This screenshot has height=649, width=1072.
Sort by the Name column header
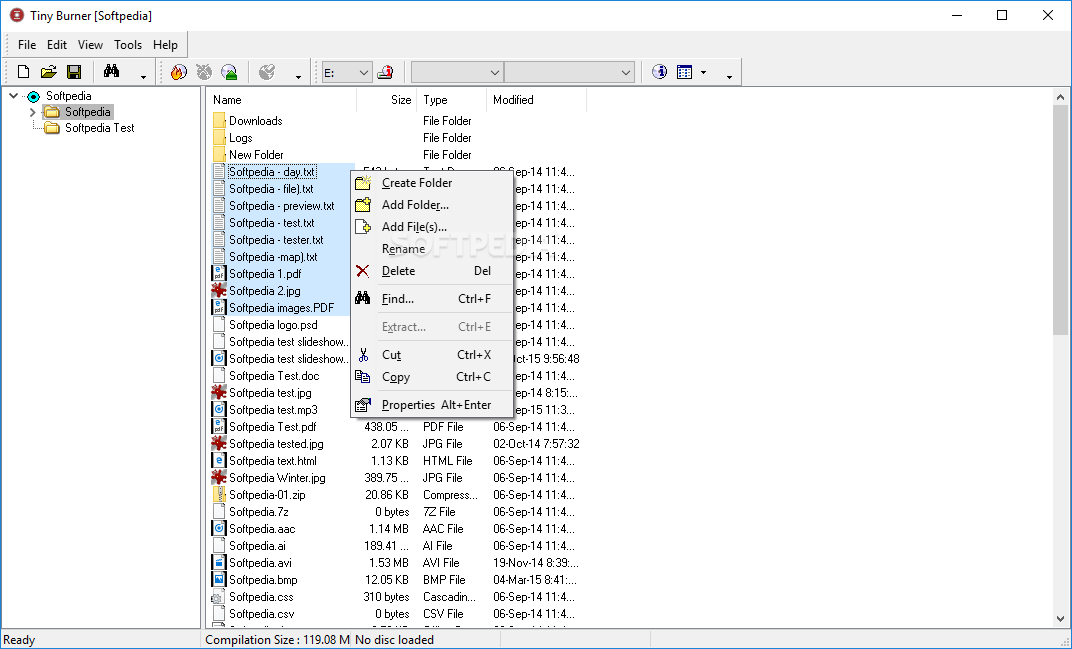tap(282, 100)
